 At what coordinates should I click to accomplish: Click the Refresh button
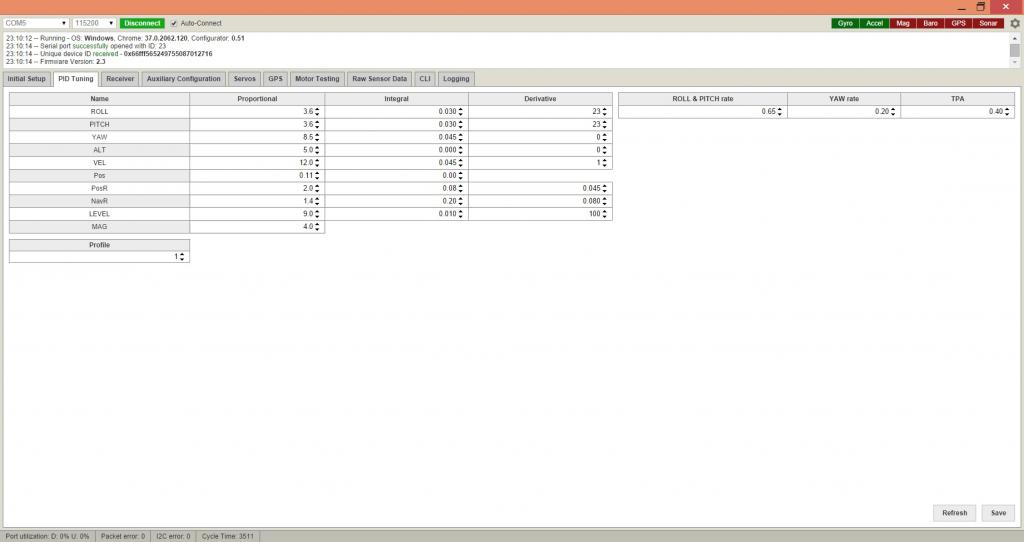click(955, 513)
